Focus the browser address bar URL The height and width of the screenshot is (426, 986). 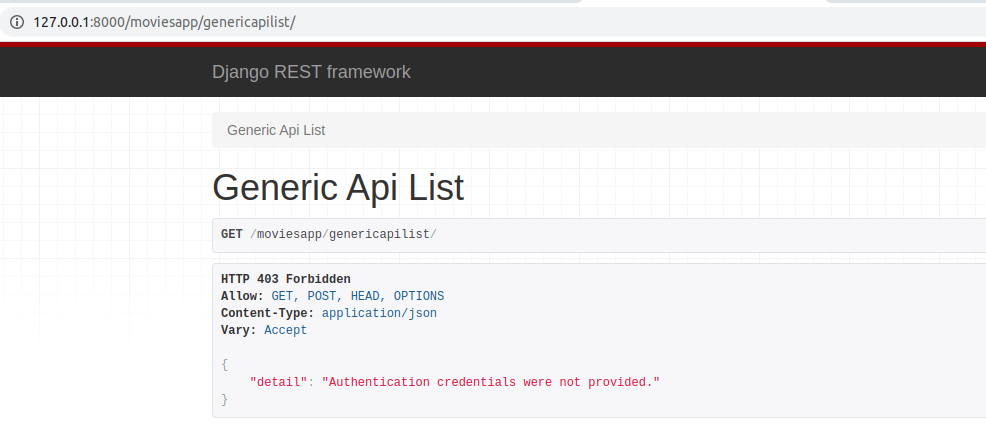pos(164,23)
